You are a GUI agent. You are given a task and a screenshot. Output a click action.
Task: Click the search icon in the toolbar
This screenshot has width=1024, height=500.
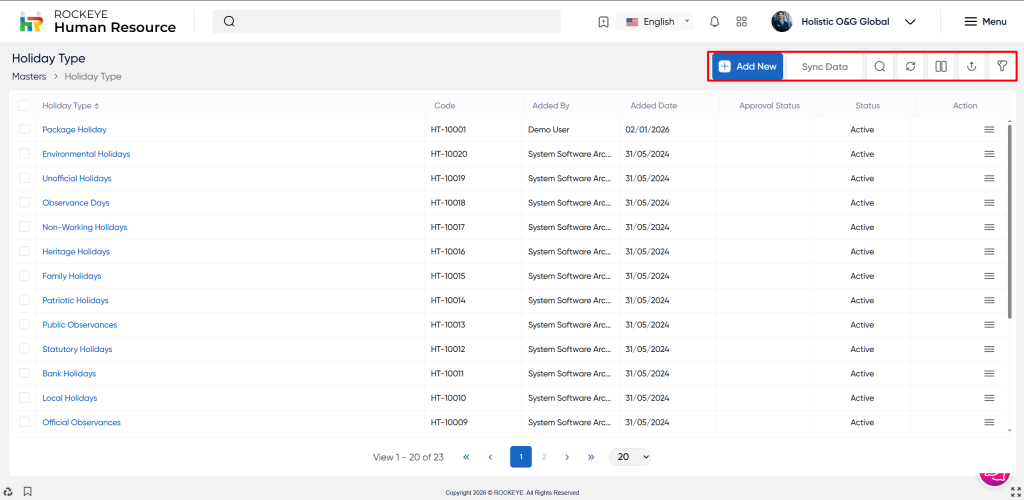pos(879,67)
